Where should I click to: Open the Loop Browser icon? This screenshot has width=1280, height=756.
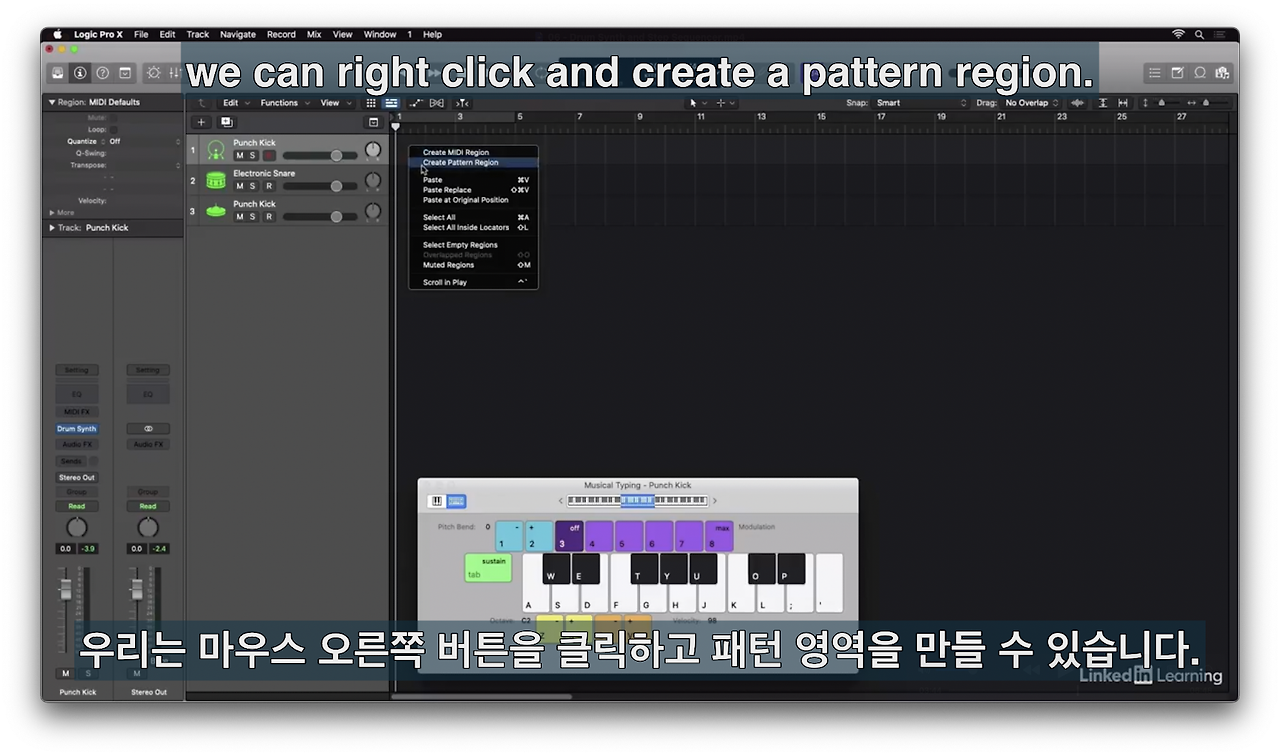click(x=1200, y=73)
